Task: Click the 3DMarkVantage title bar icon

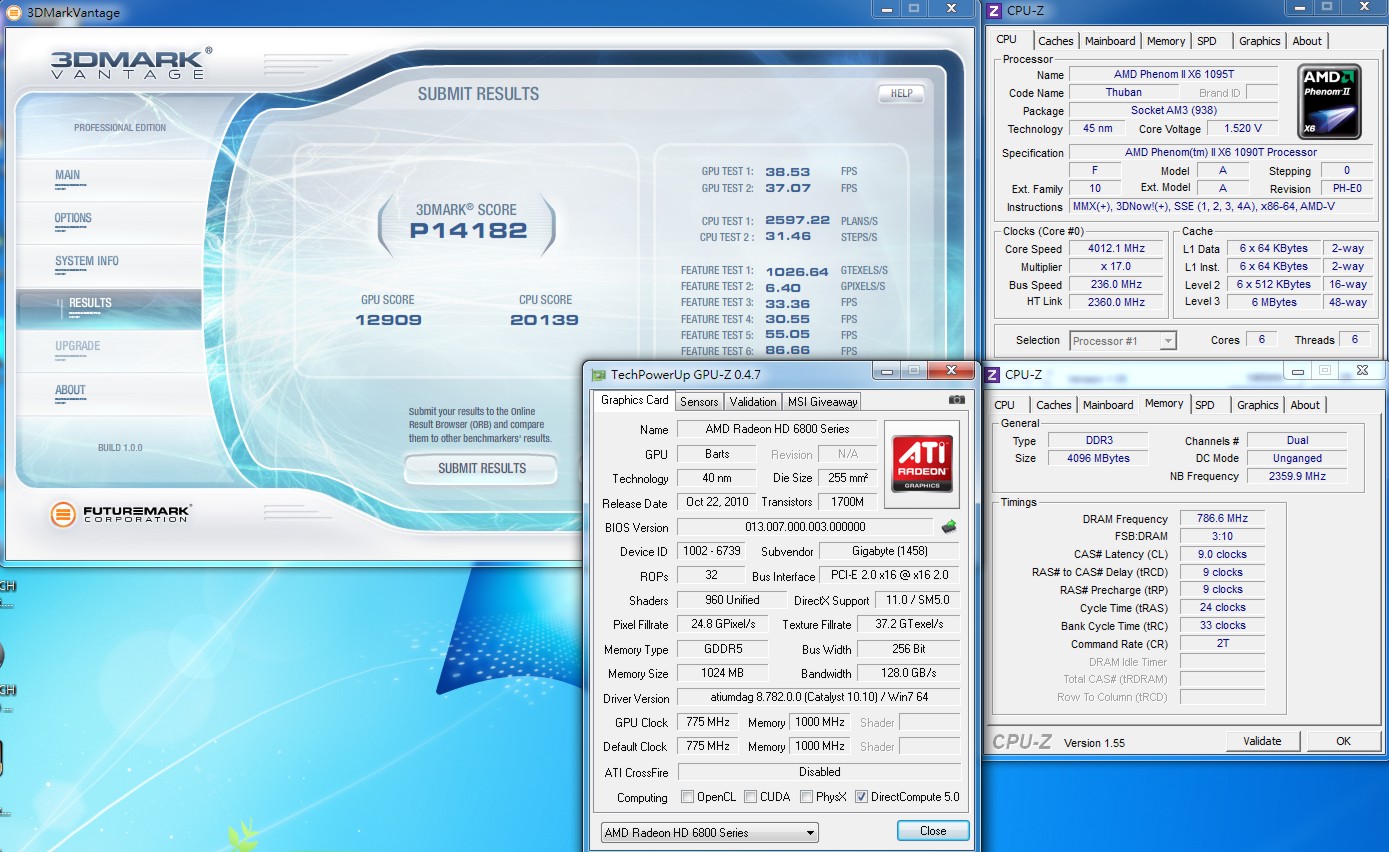Action: click(x=16, y=12)
